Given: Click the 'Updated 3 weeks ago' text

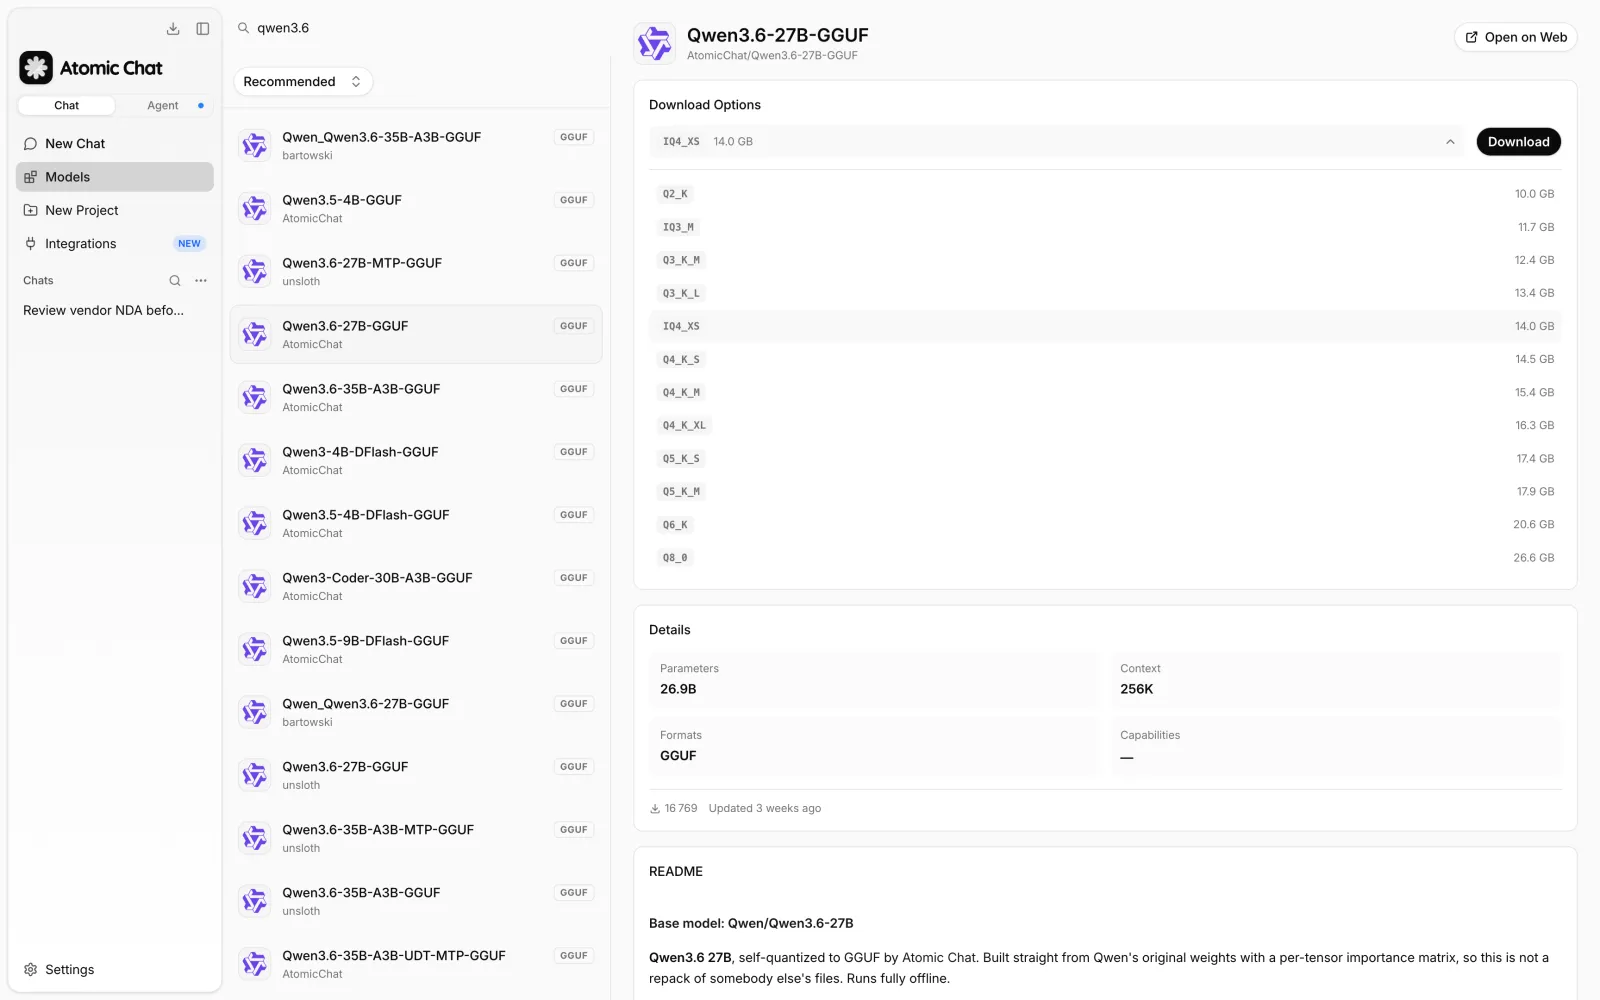Looking at the screenshot, I should tap(765, 809).
